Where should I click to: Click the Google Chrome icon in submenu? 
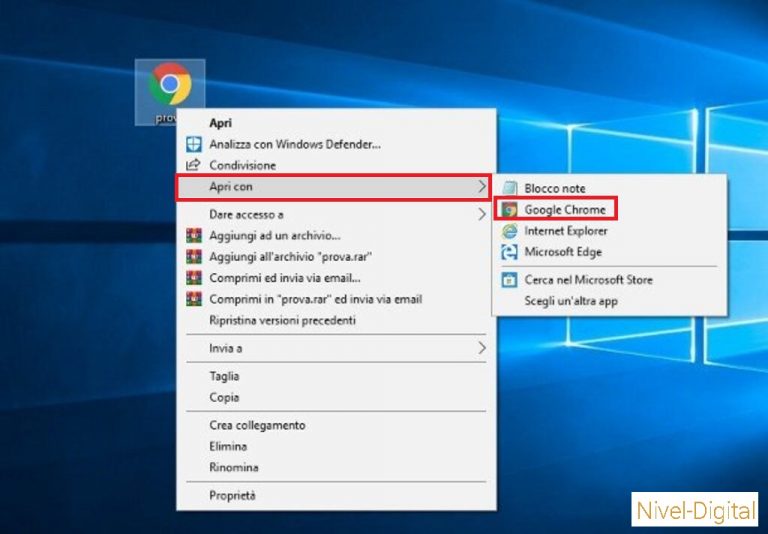point(510,210)
